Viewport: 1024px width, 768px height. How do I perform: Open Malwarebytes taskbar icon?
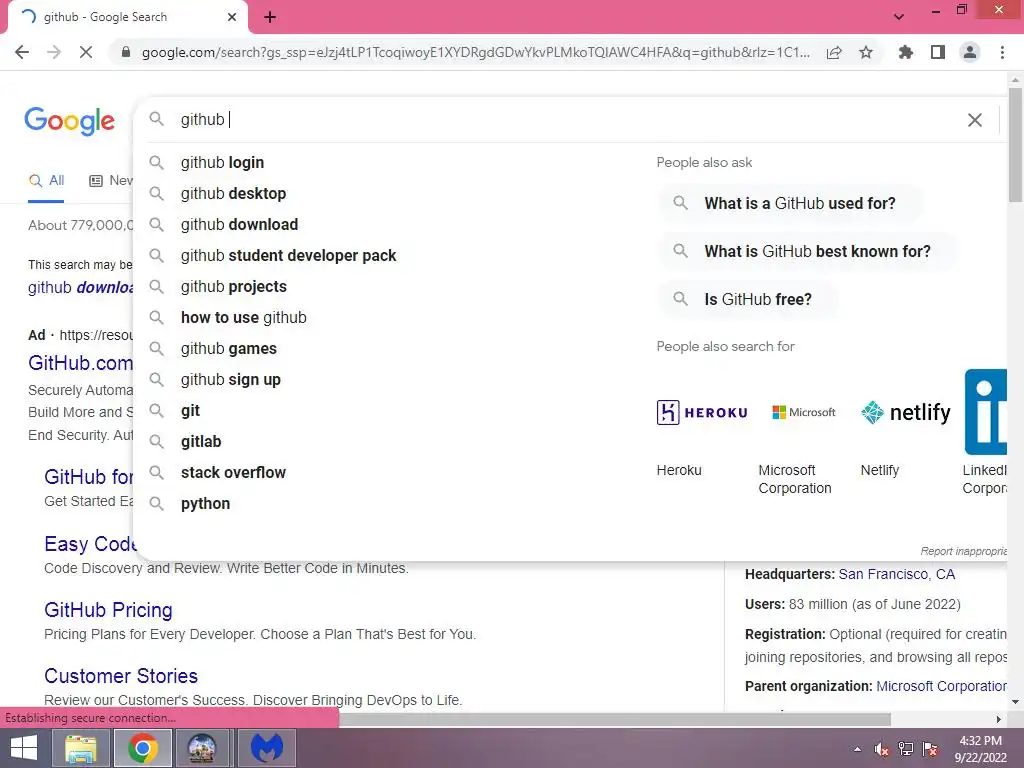point(267,748)
